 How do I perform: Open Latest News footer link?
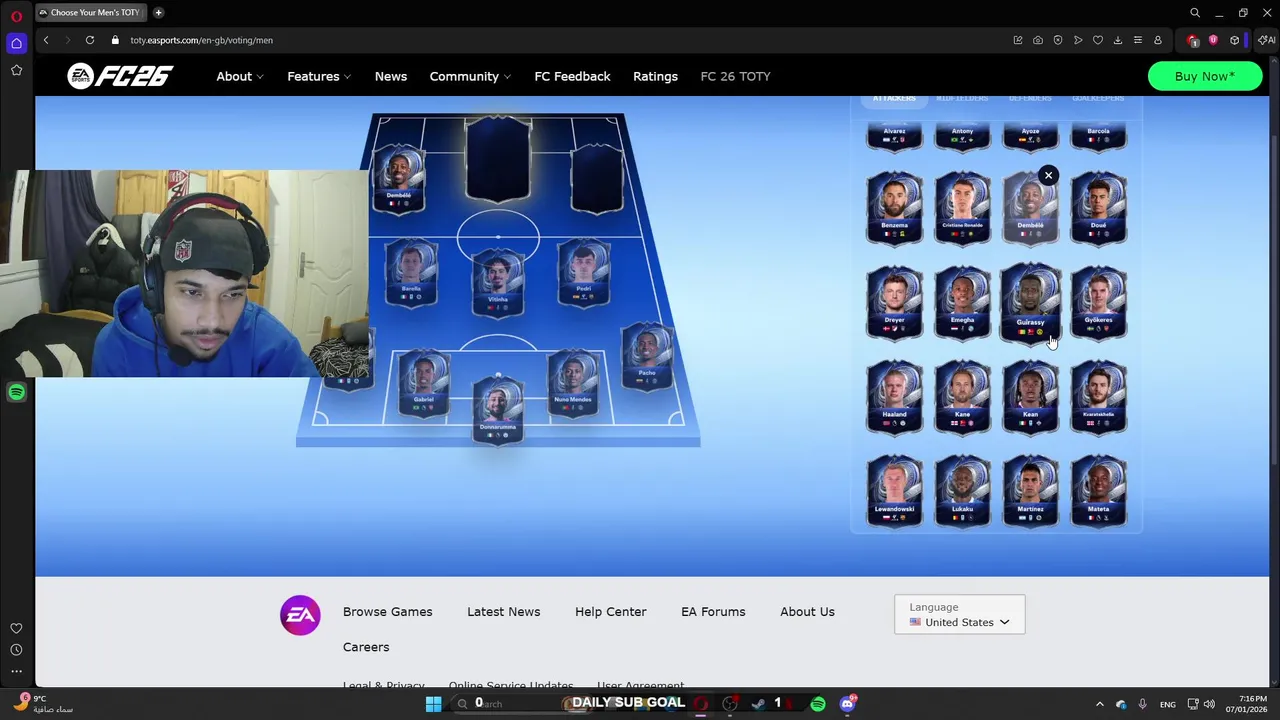point(503,612)
